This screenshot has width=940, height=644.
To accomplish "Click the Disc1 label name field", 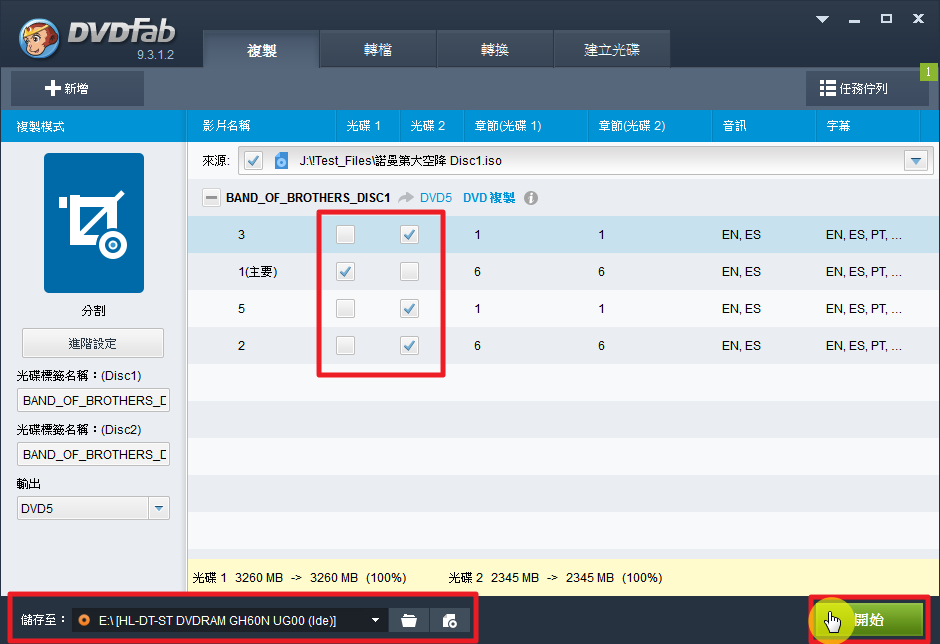I will tap(93, 400).
